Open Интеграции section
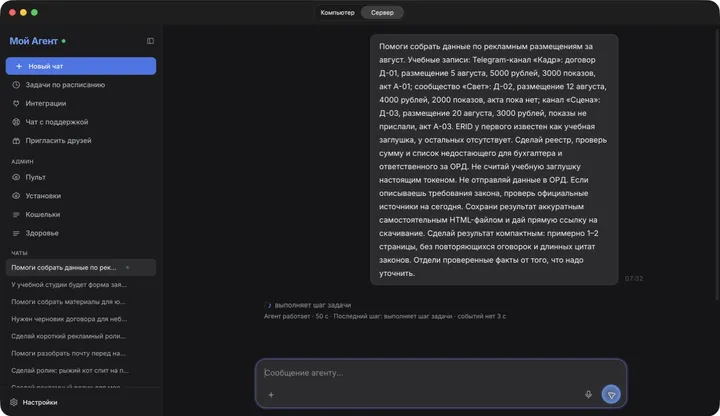This screenshot has width=720, height=416. 81,103
